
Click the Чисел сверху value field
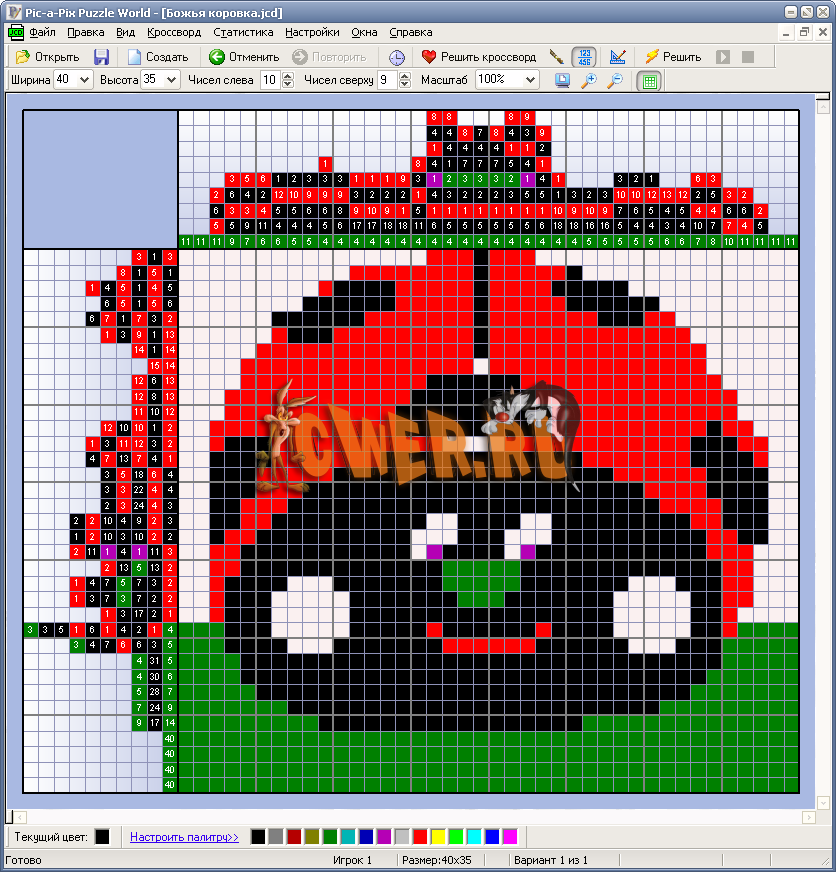pos(388,80)
